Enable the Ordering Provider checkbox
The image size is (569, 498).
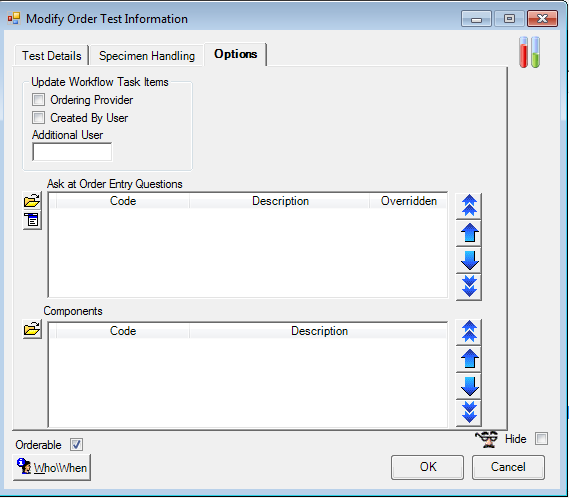click(38, 99)
